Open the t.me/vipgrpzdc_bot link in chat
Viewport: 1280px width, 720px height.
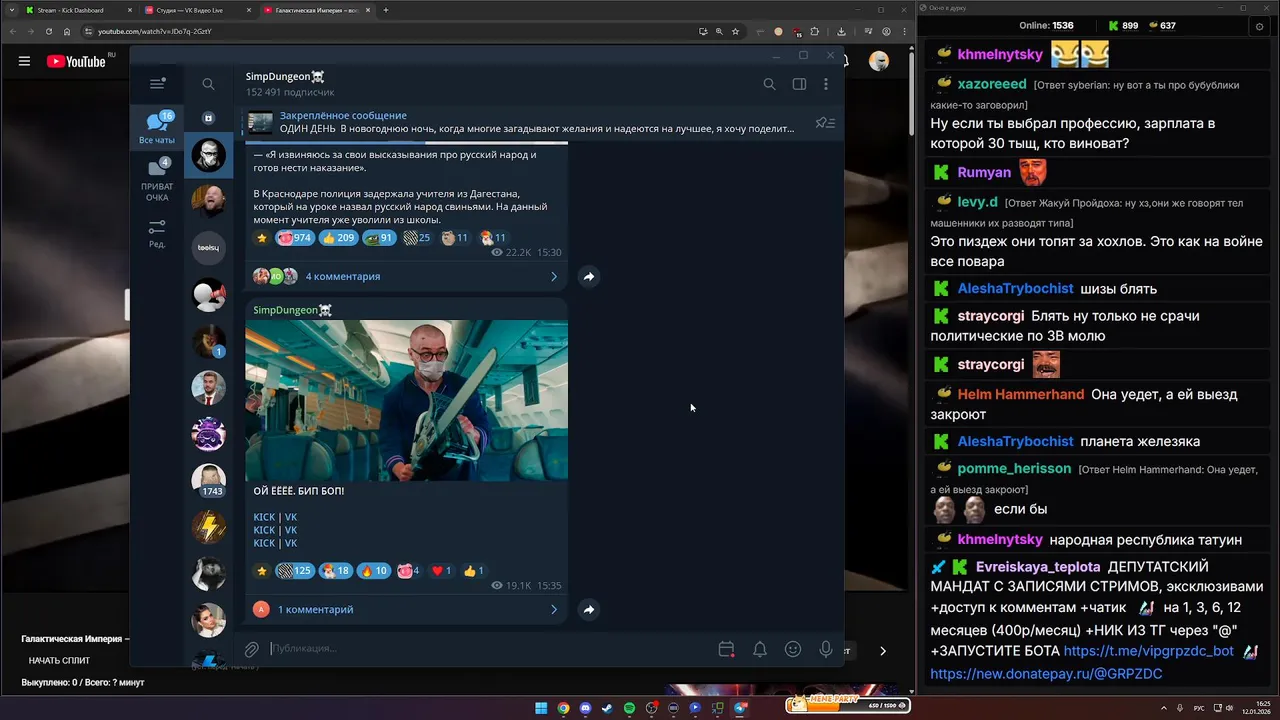(x=1149, y=651)
